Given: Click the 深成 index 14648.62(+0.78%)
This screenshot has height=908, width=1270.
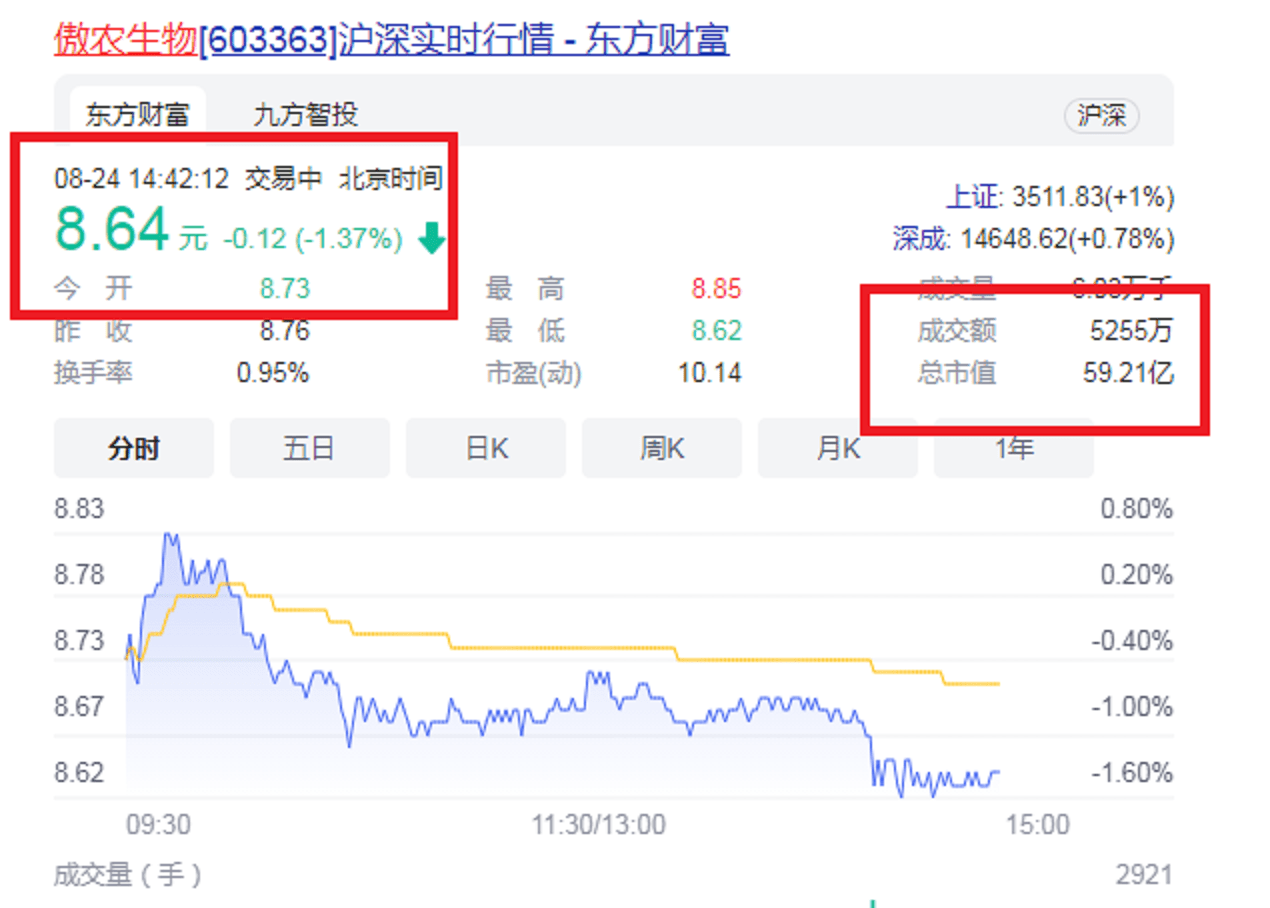Looking at the screenshot, I should coord(1034,239).
